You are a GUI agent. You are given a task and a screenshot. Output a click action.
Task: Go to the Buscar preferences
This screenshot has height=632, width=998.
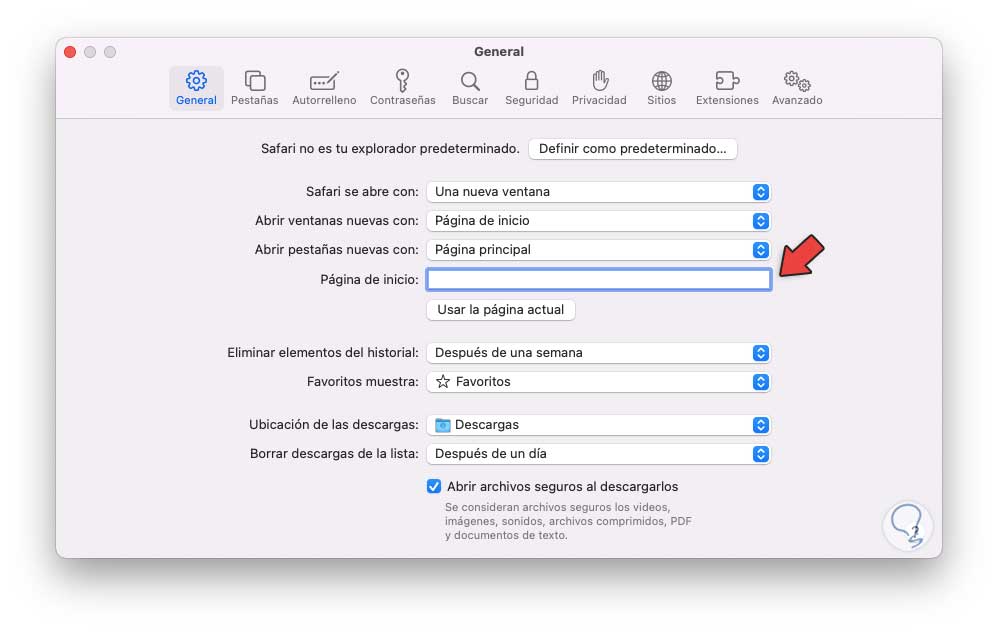(470, 88)
